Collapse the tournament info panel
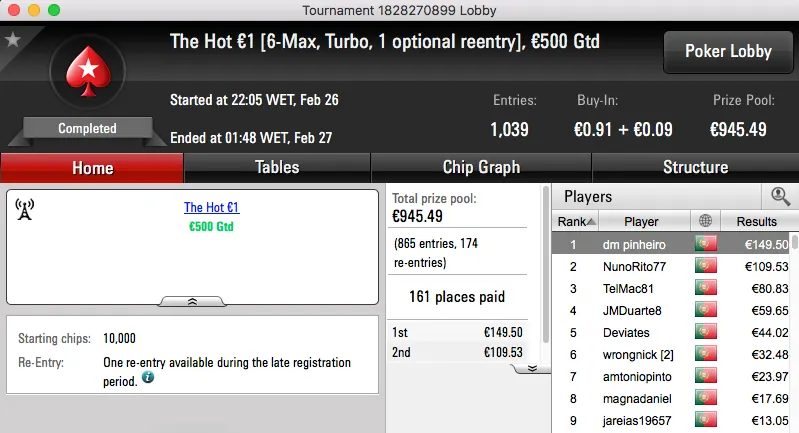 (193, 300)
